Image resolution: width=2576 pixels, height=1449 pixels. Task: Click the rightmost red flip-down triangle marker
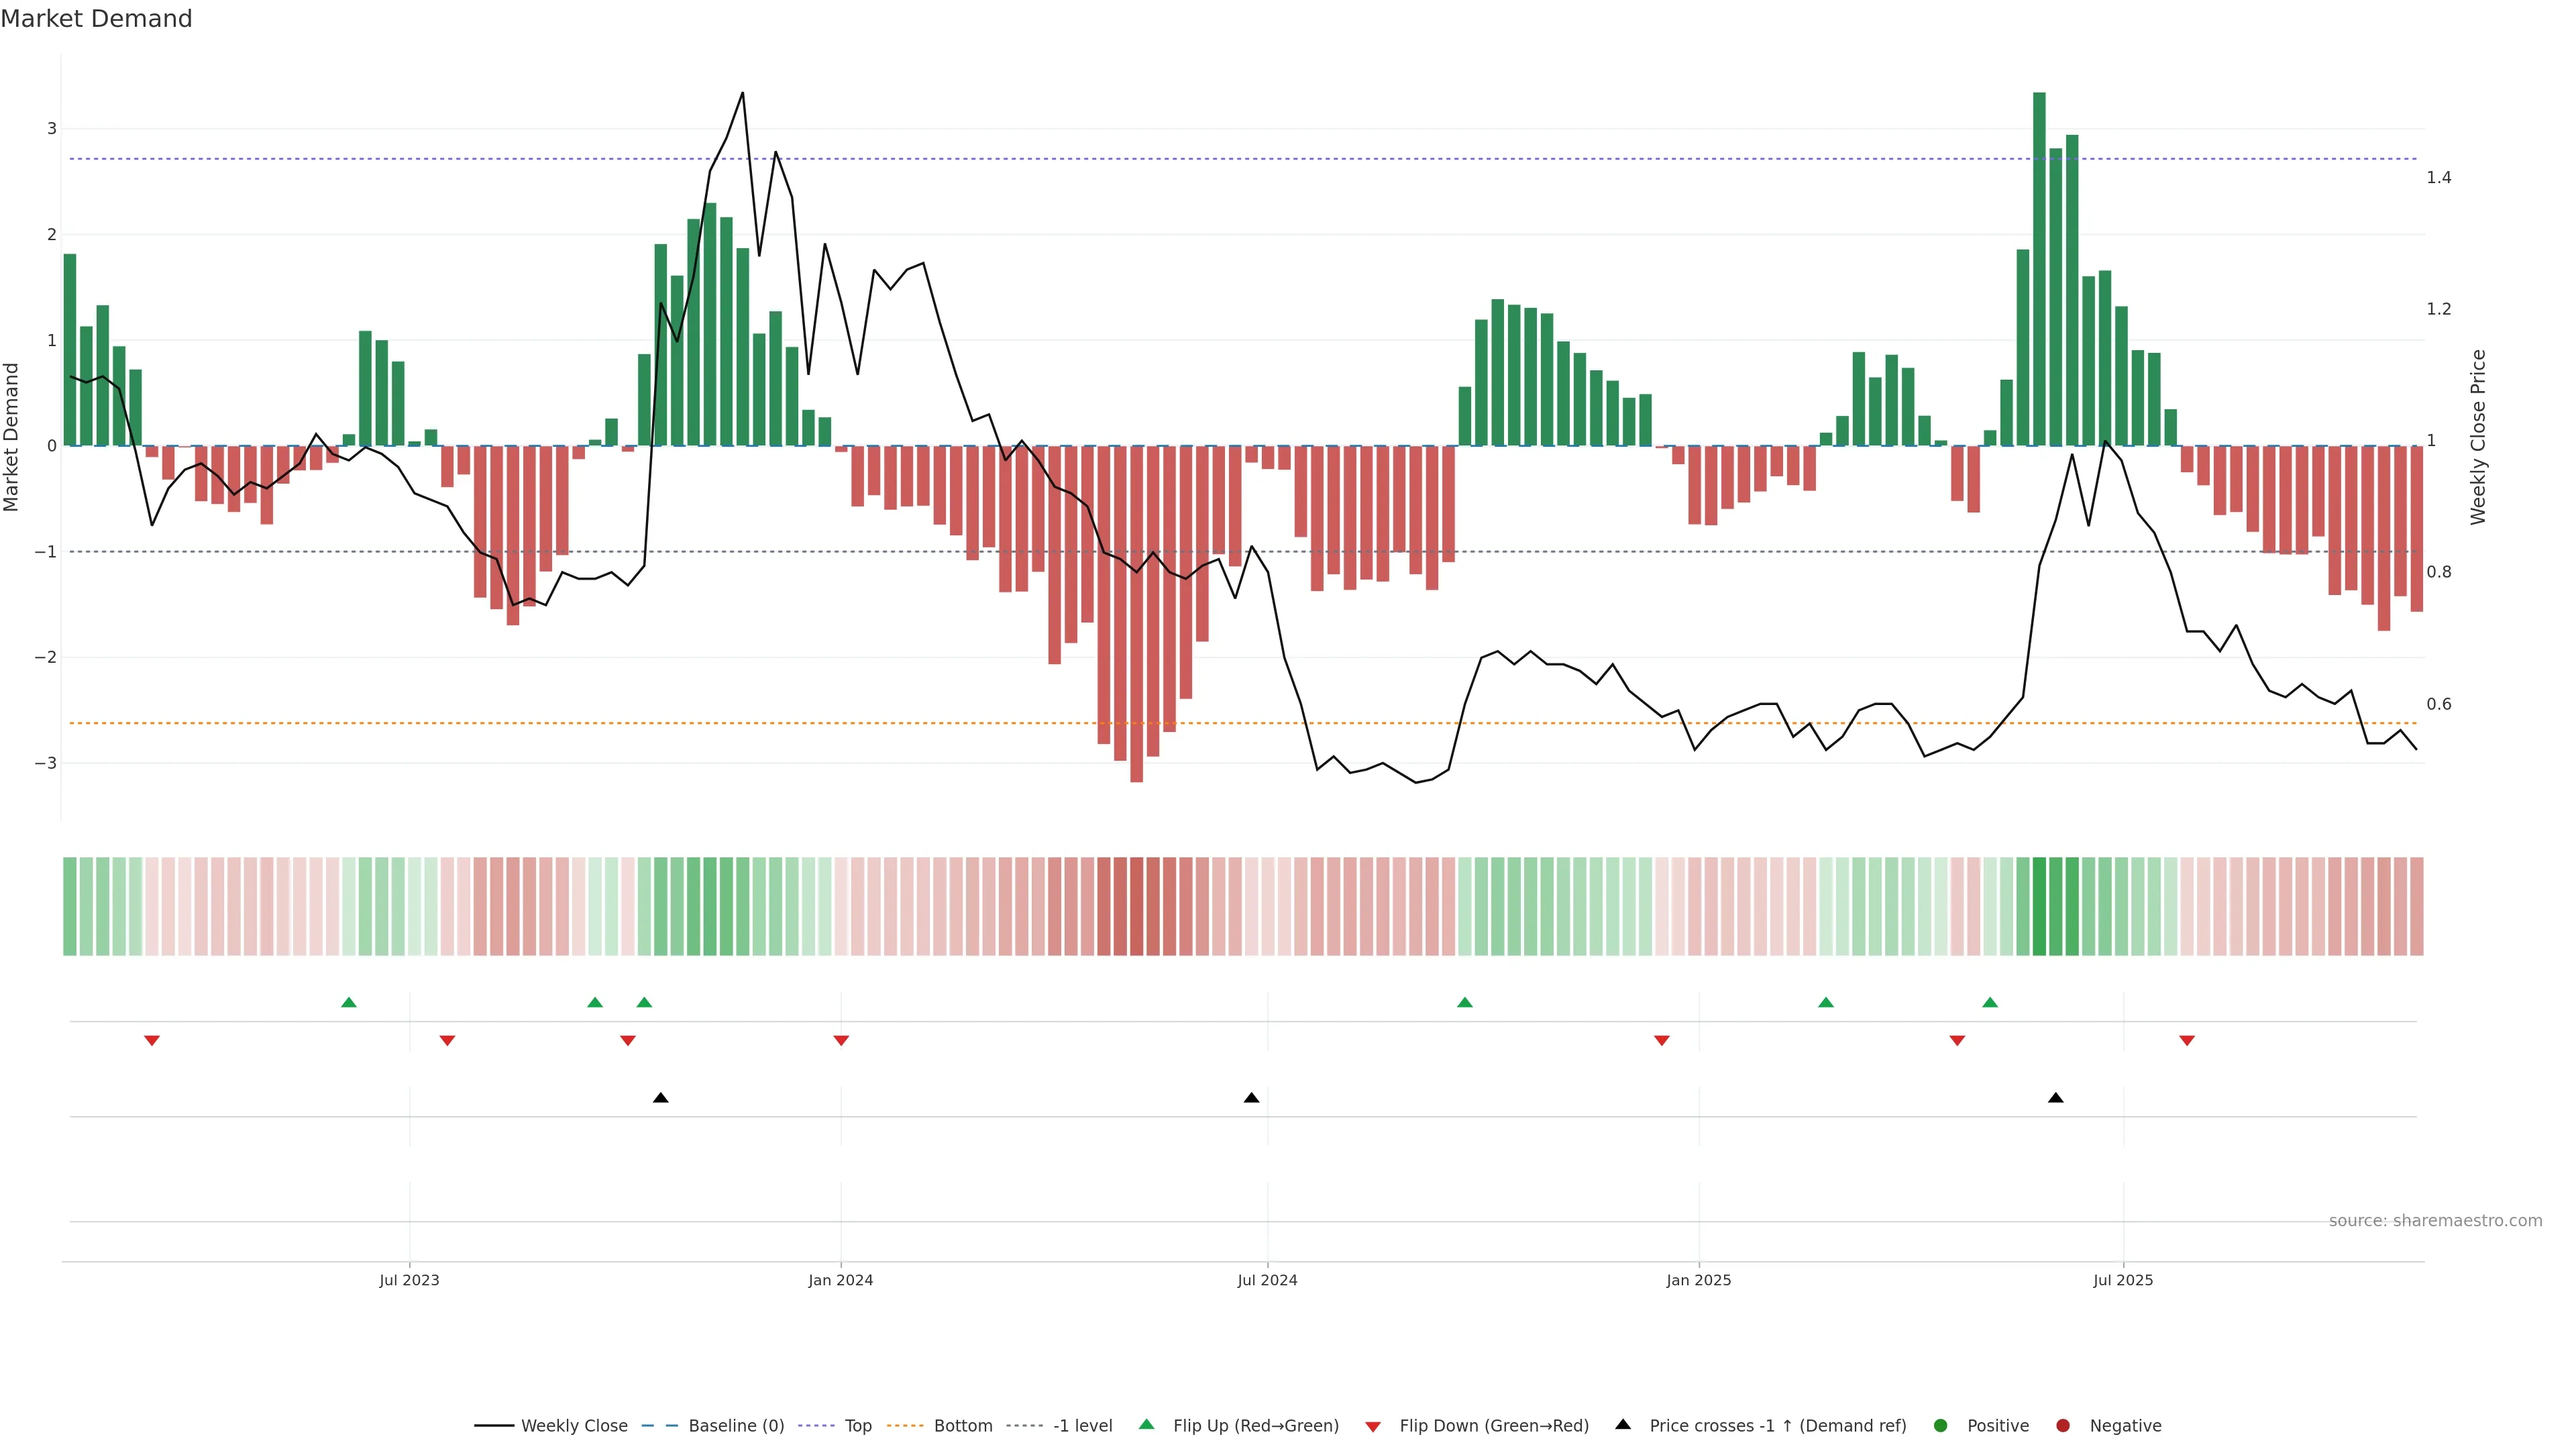(x=2187, y=1041)
